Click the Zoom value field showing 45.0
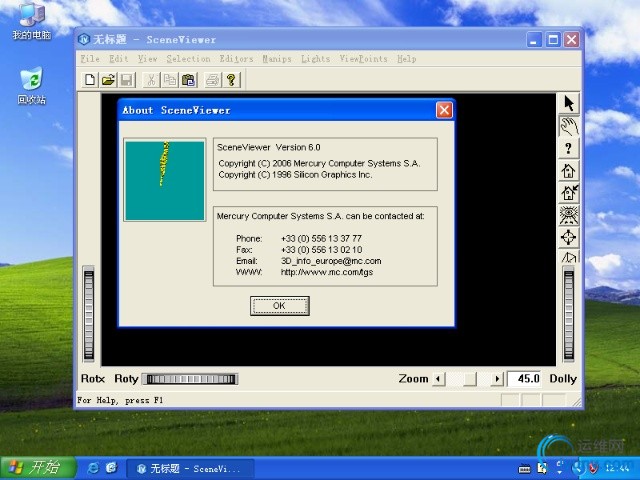This screenshot has height=480, width=640. [x=525, y=379]
